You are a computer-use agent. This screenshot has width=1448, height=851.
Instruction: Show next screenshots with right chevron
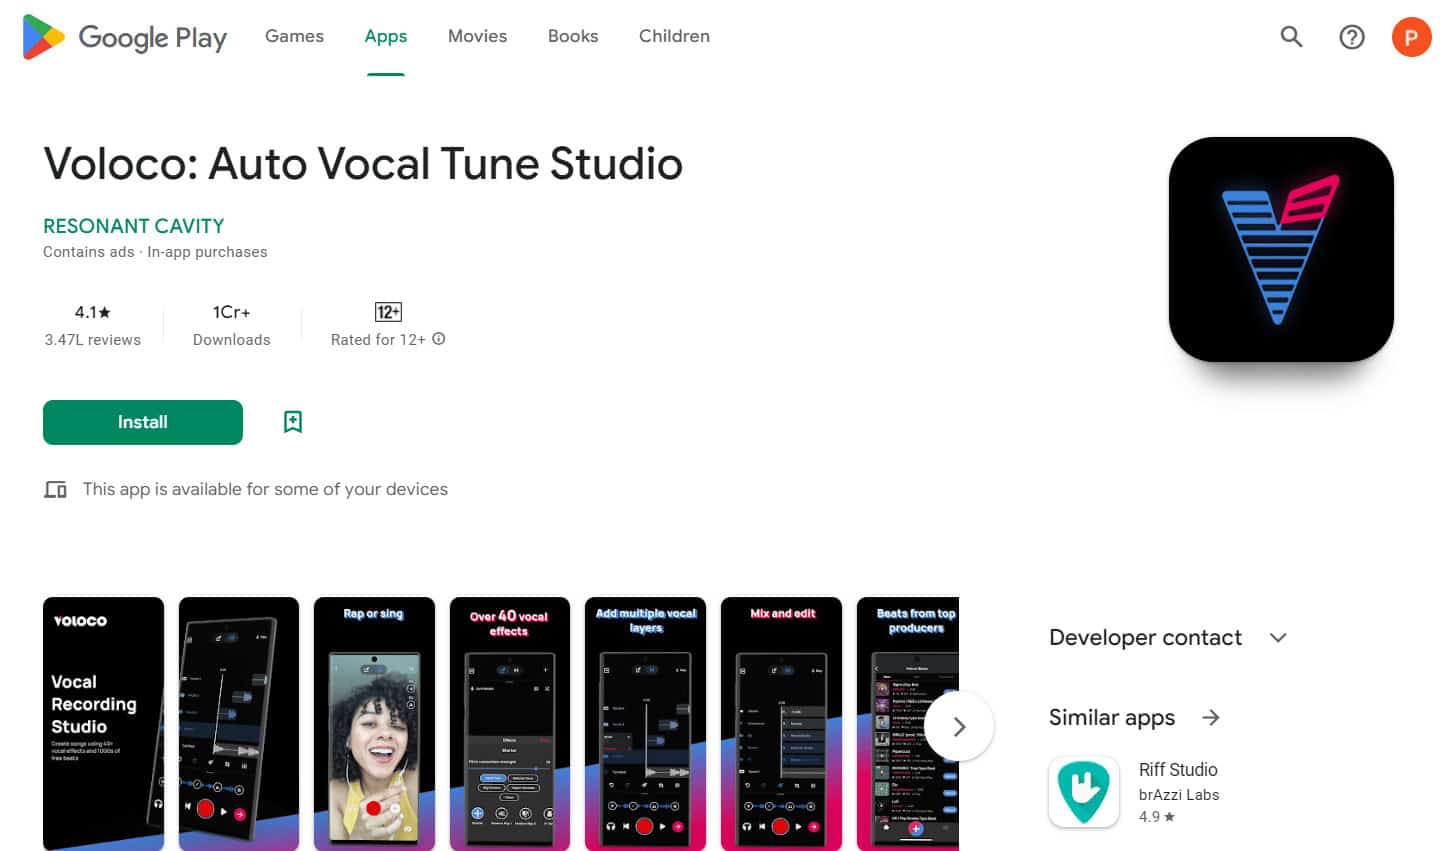tap(959, 726)
